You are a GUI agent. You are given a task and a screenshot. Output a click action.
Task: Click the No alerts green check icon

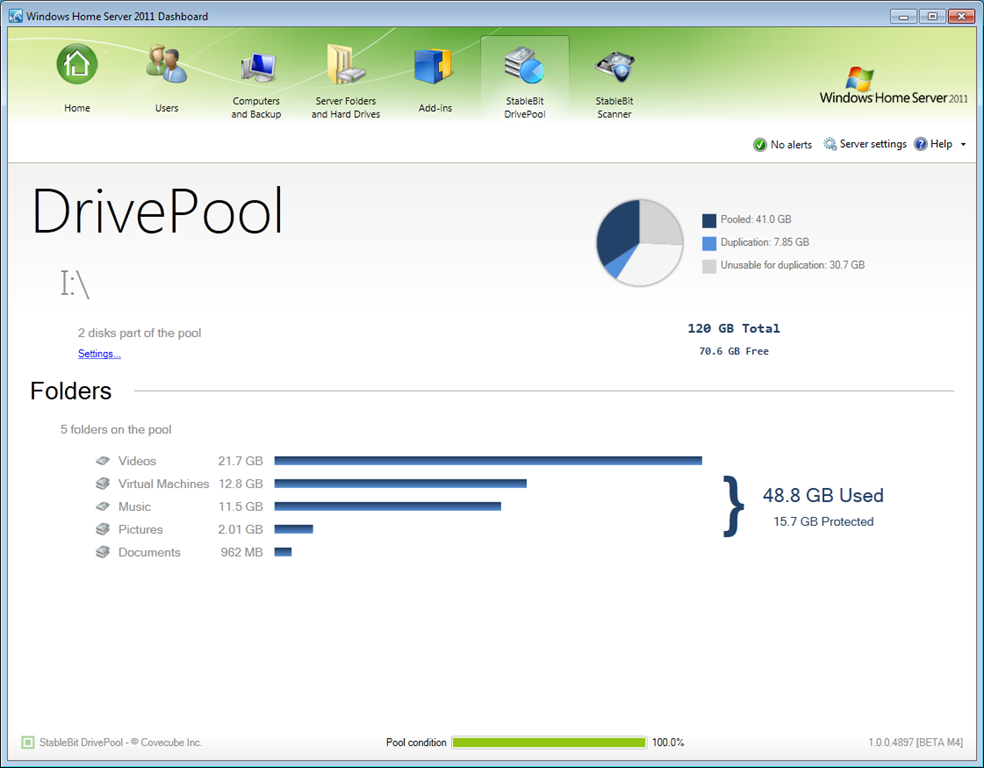[x=760, y=145]
